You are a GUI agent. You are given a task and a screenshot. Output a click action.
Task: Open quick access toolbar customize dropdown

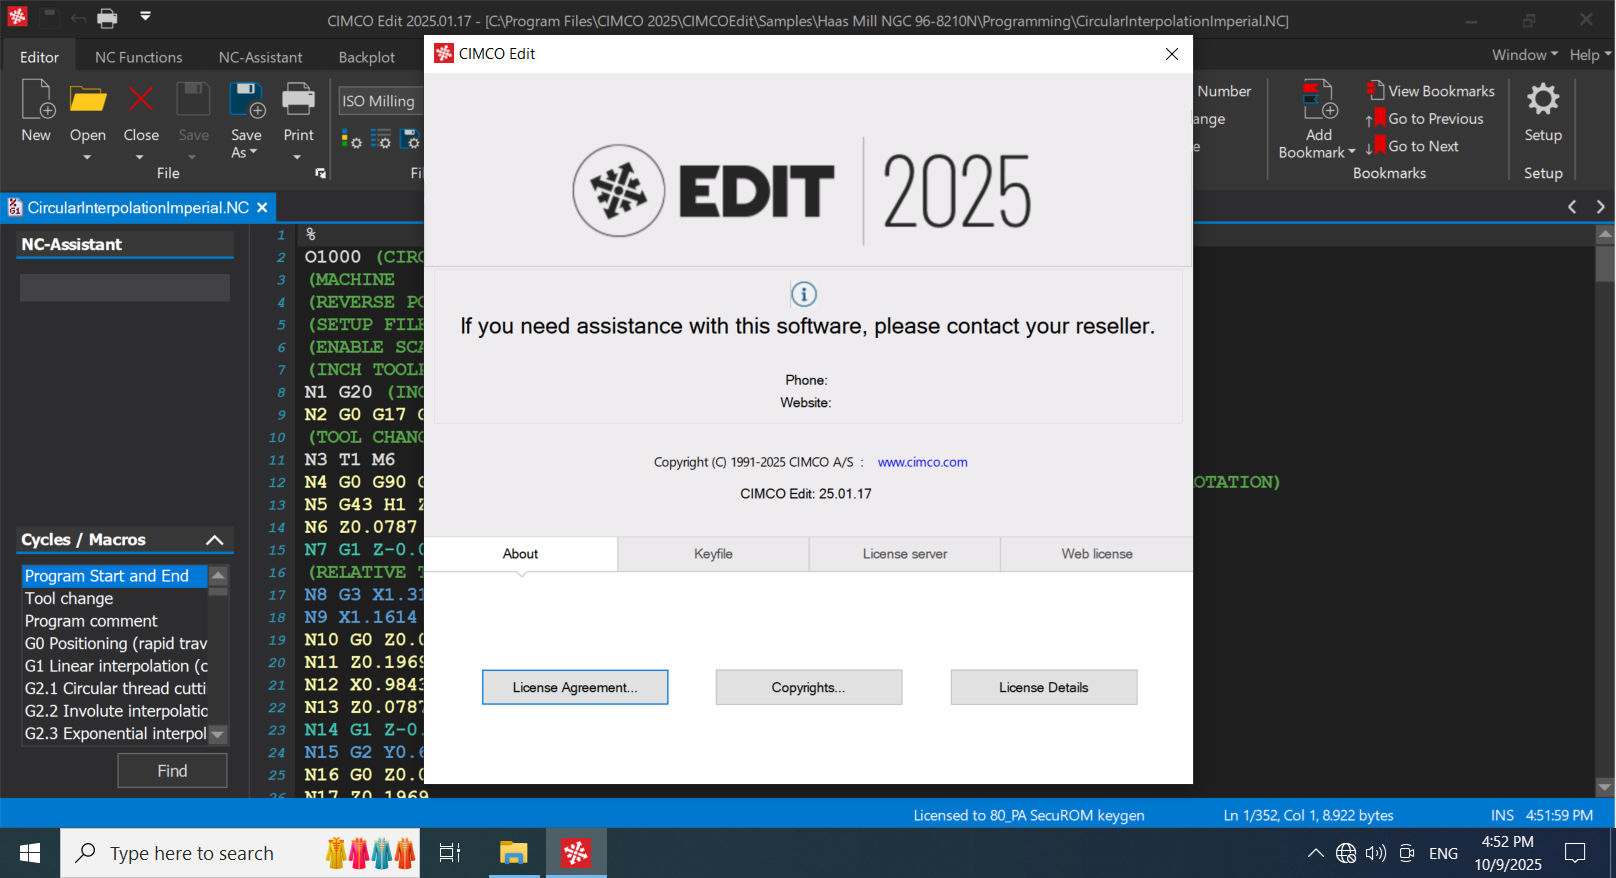click(145, 16)
